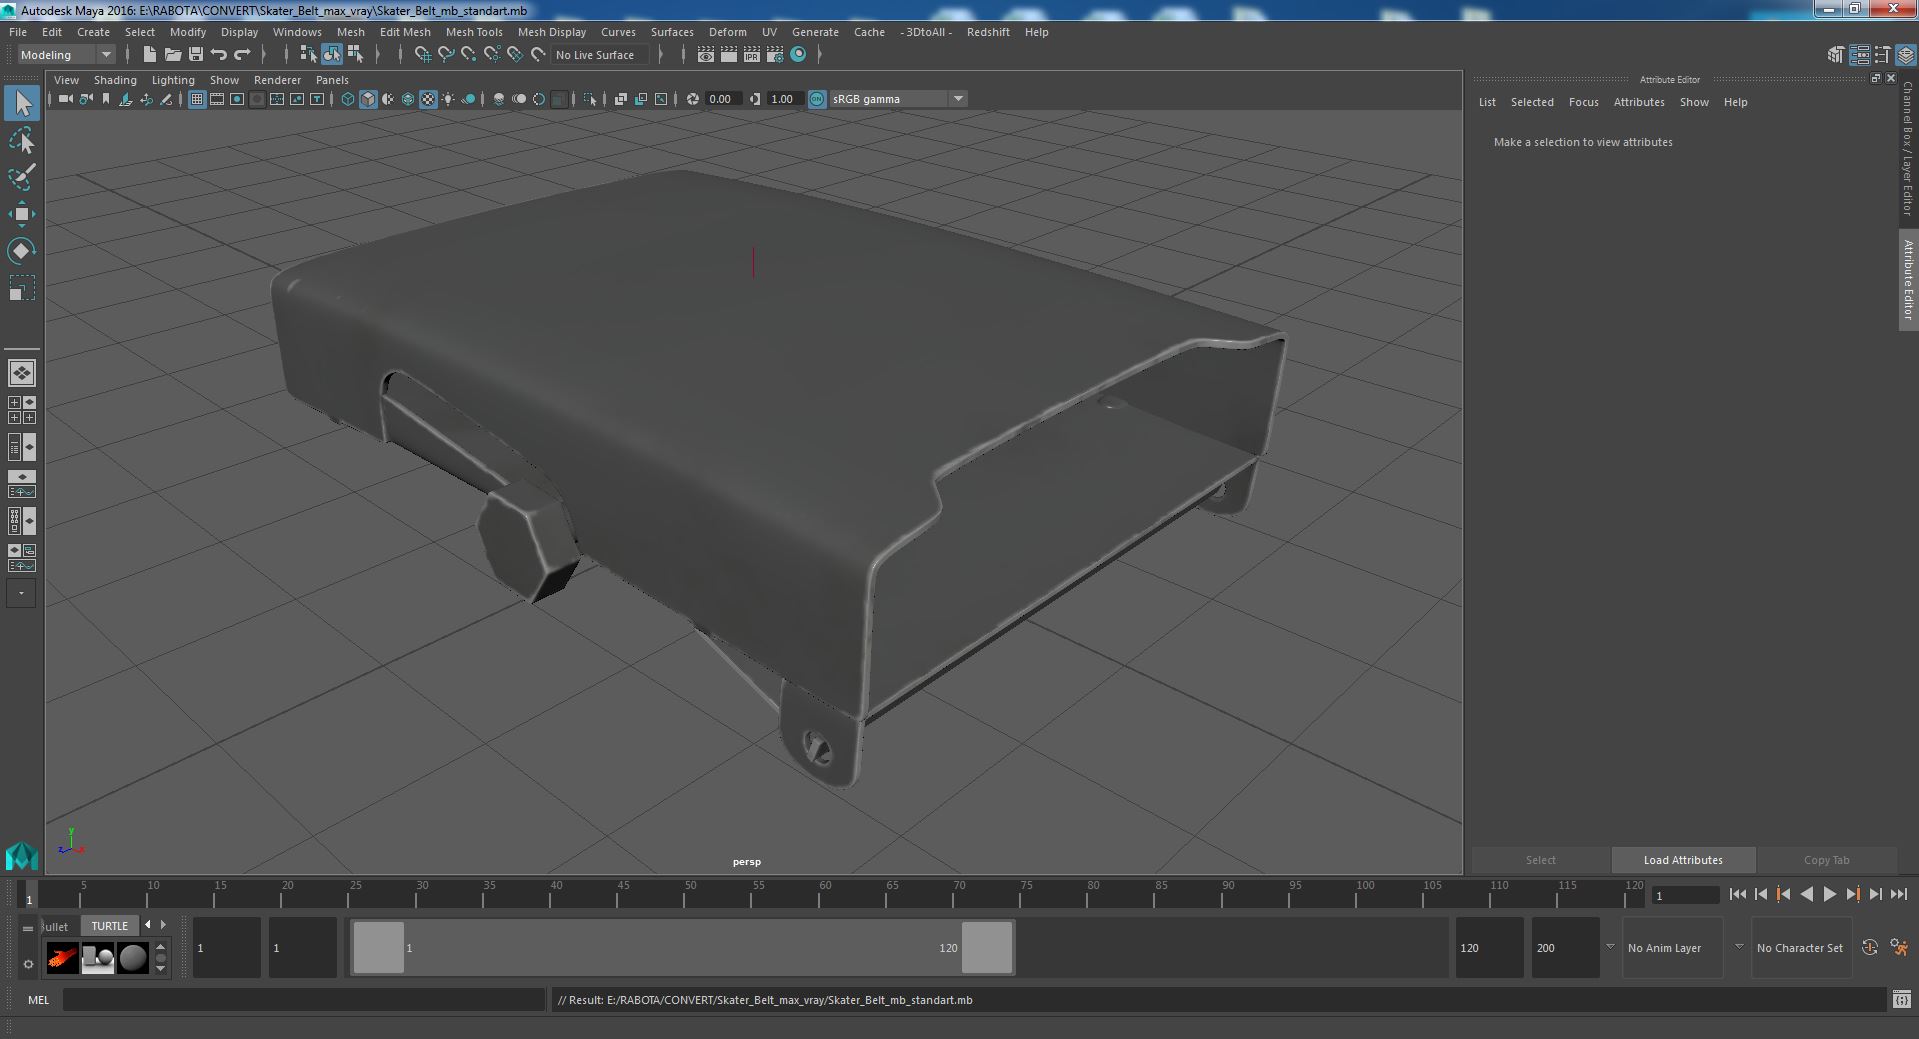Open the Renderer panel menu
The image size is (1919, 1039).
tap(277, 80)
